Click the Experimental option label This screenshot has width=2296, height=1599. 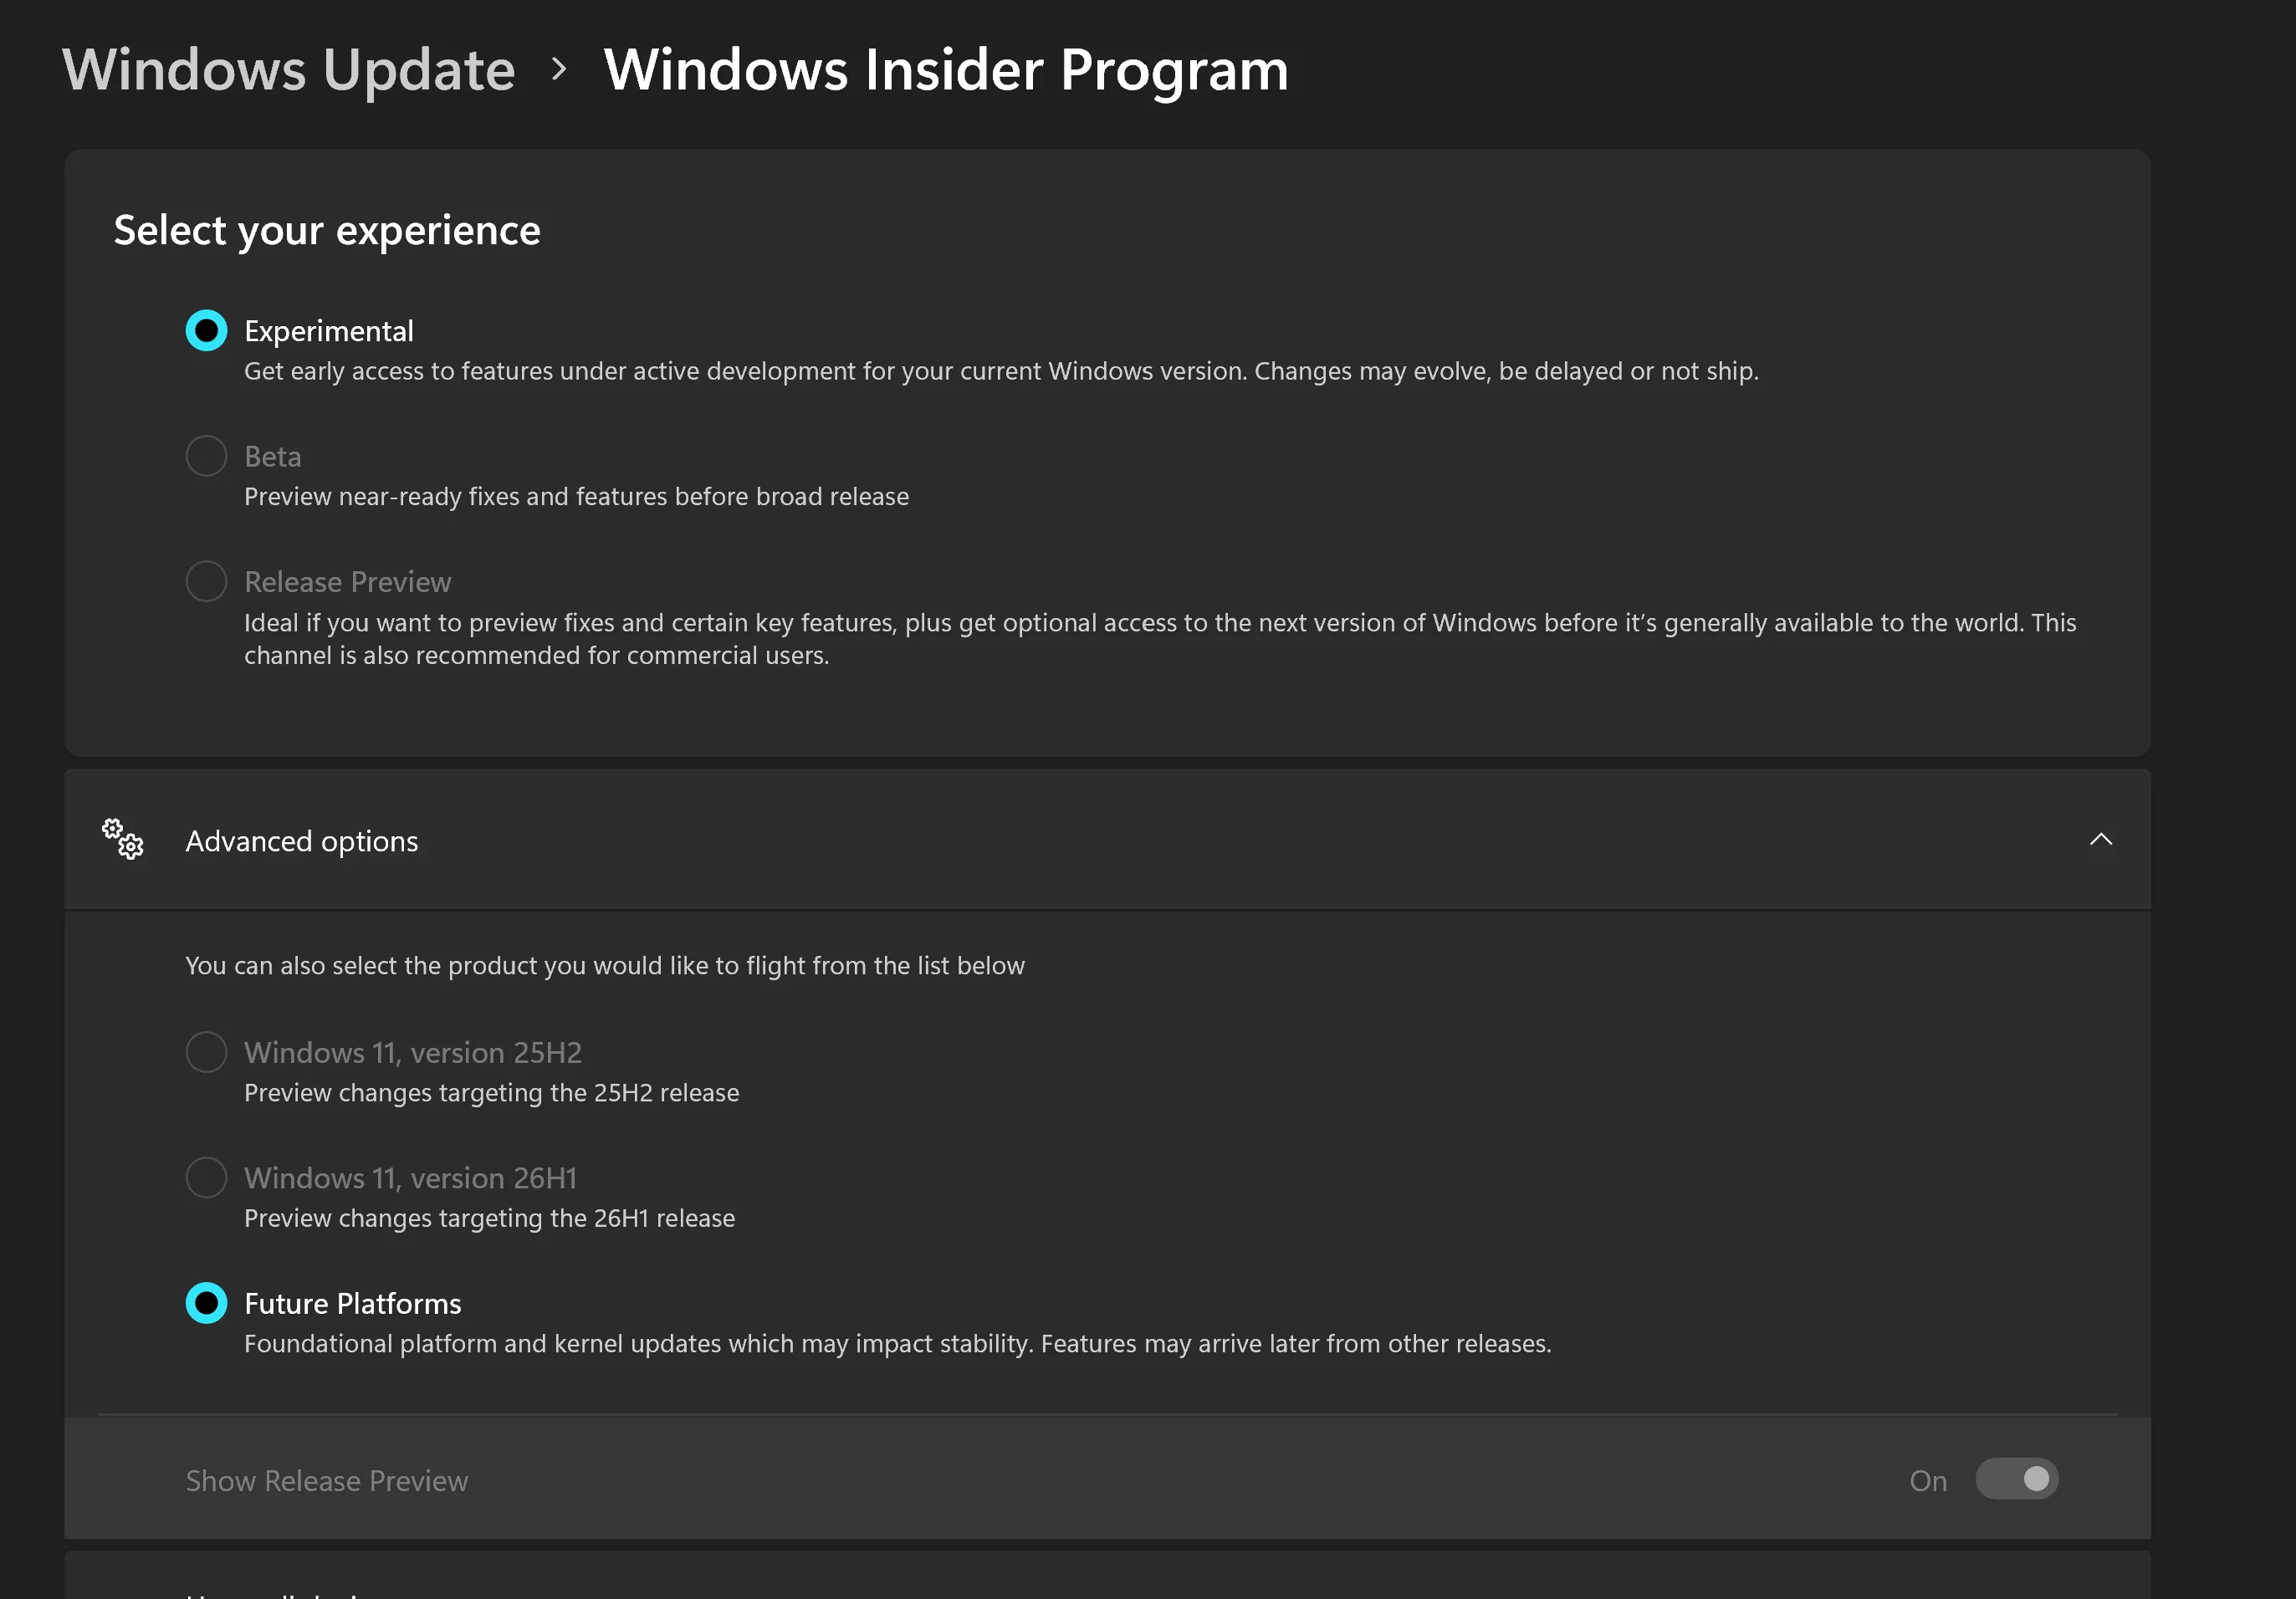pos(329,331)
